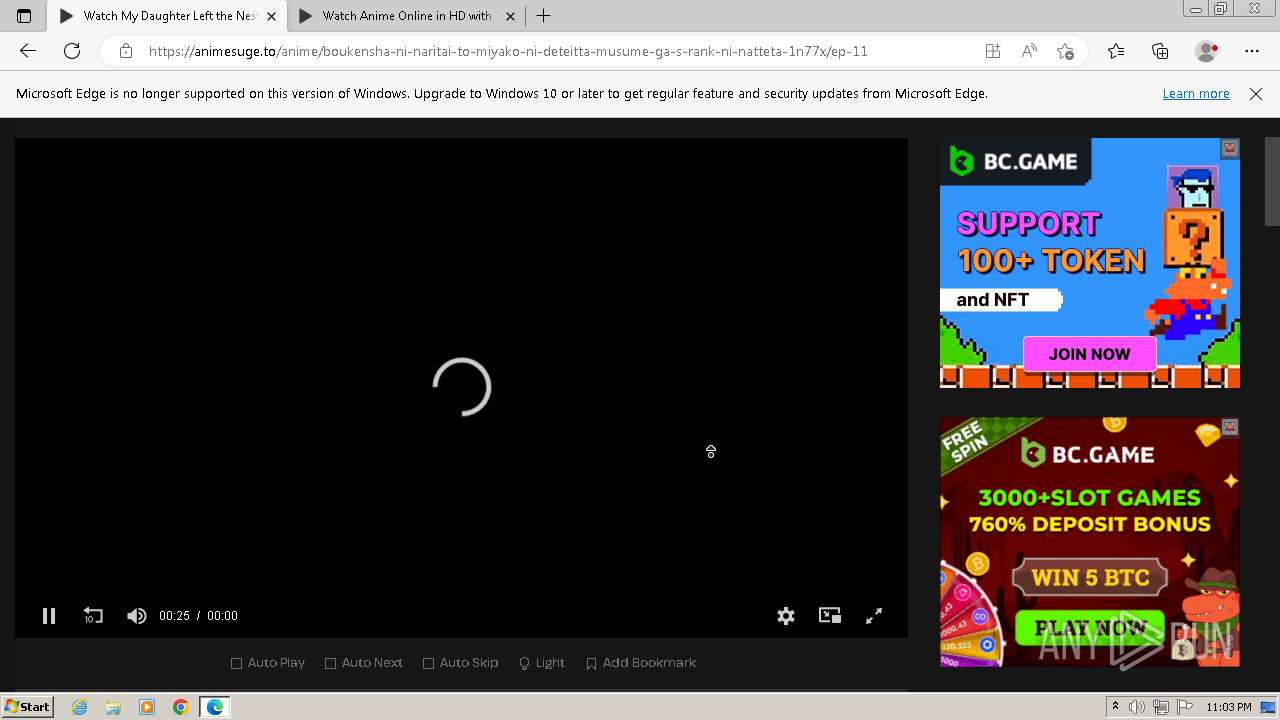Click the Learn more link
Screen dimensions: 1280x720
click(x=1196, y=94)
